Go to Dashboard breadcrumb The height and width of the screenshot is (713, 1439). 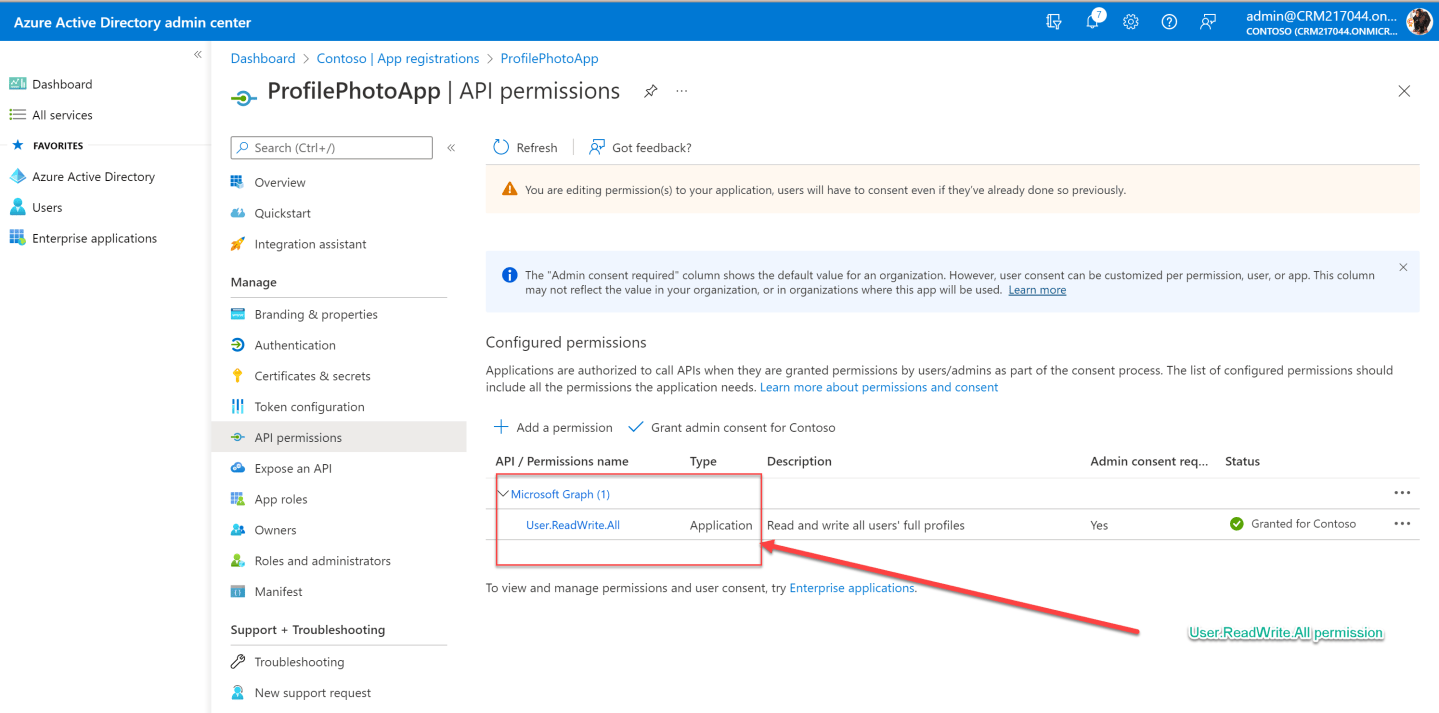pyautogui.click(x=263, y=59)
